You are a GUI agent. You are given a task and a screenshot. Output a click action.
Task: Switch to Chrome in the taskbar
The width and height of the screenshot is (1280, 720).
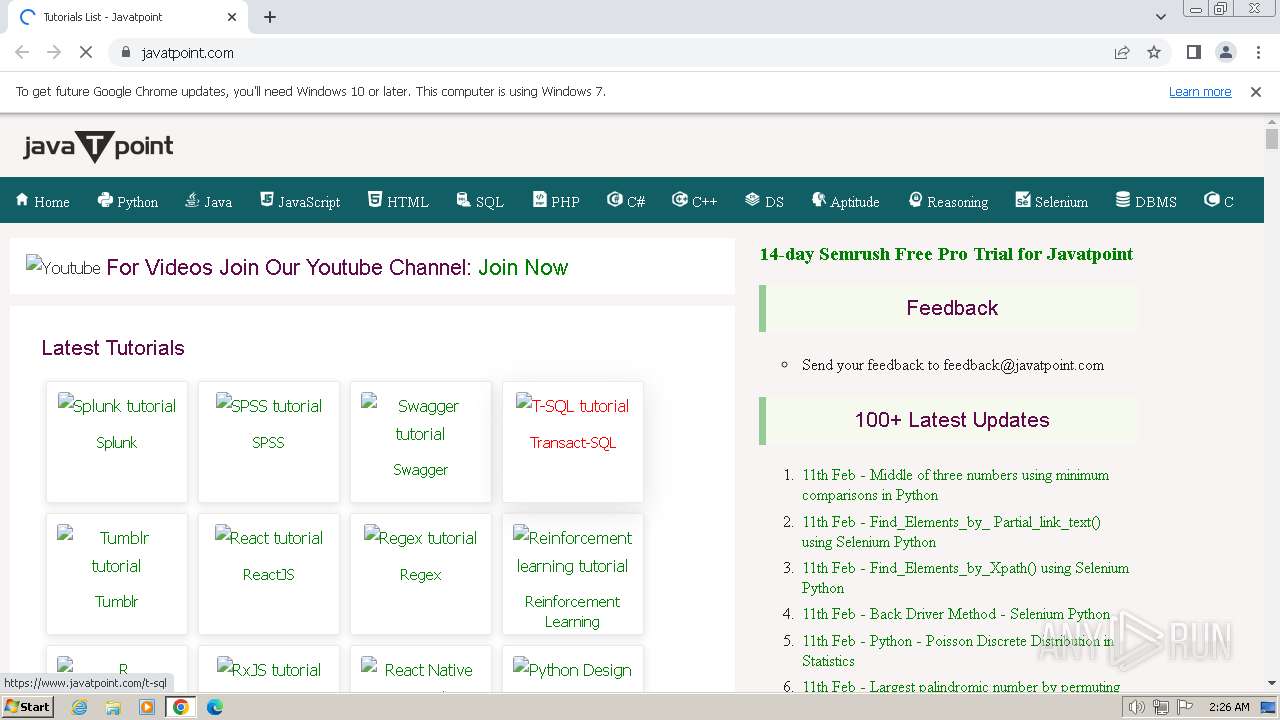tap(181, 707)
